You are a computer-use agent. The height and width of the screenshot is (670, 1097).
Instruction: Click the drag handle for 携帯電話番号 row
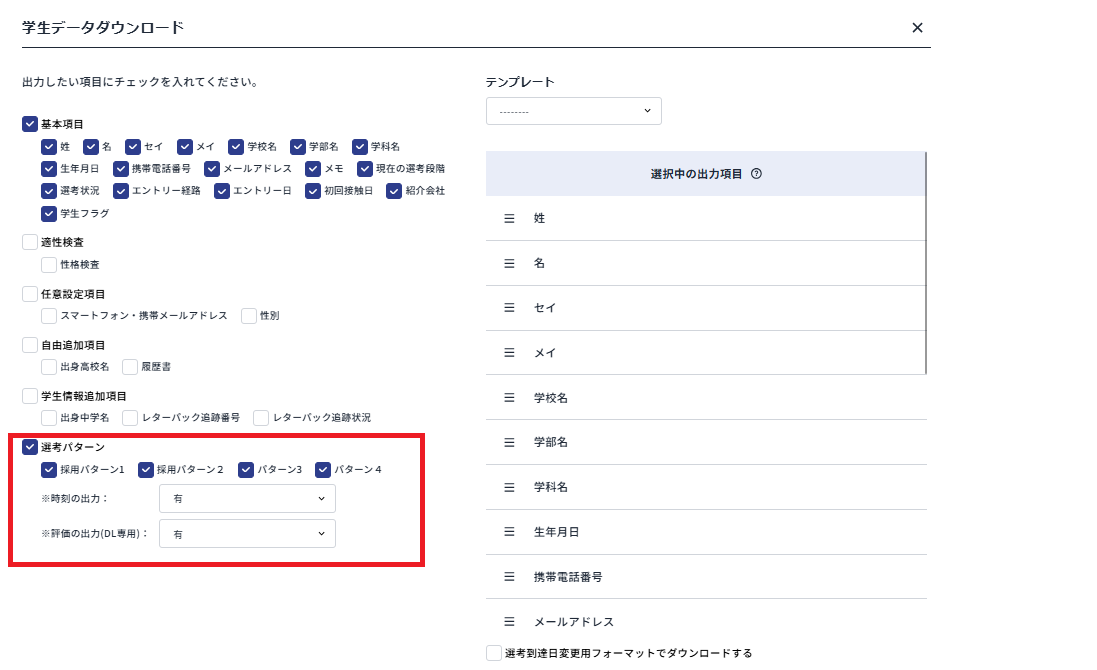click(509, 577)
